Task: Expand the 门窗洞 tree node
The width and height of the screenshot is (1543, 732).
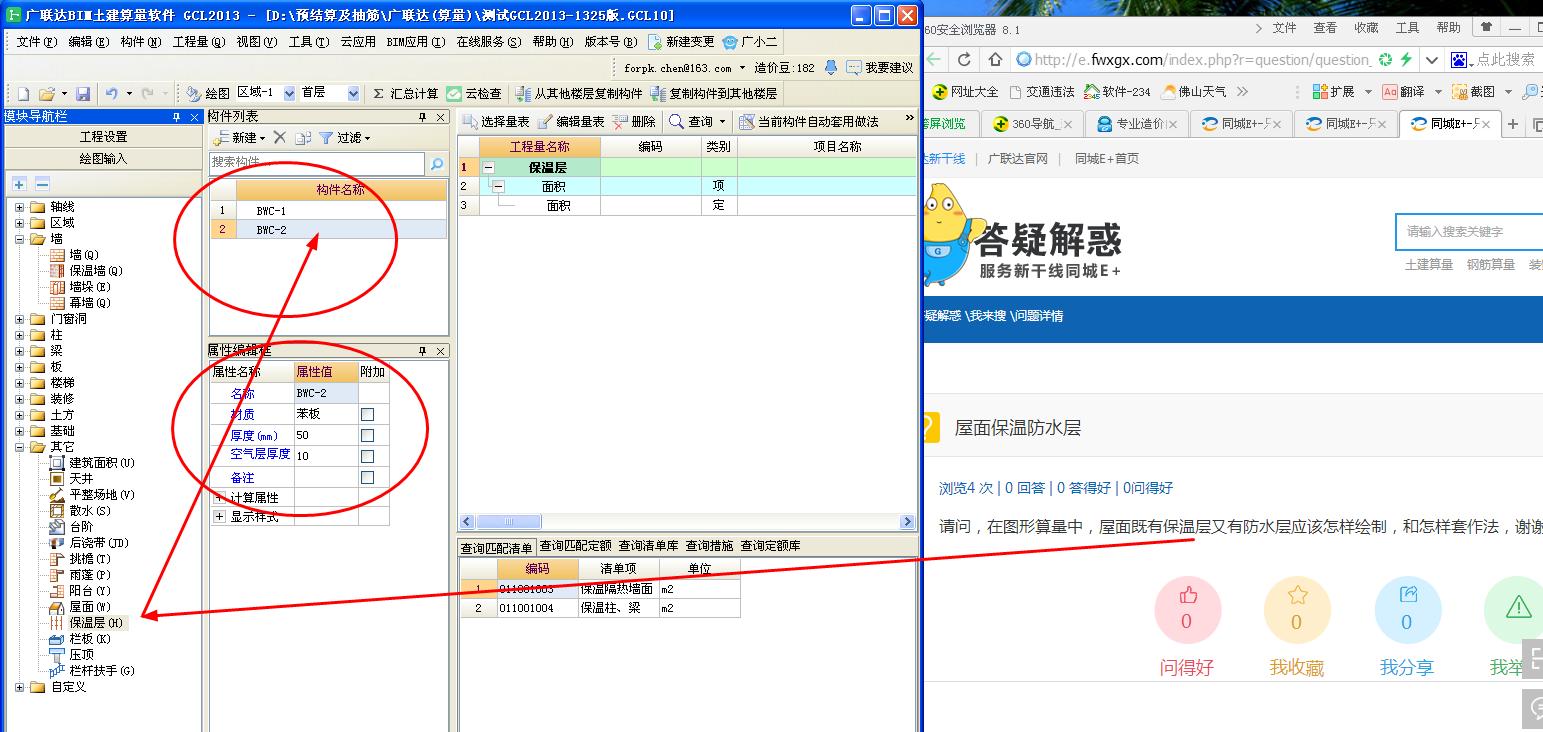Action: coord(19,319)
